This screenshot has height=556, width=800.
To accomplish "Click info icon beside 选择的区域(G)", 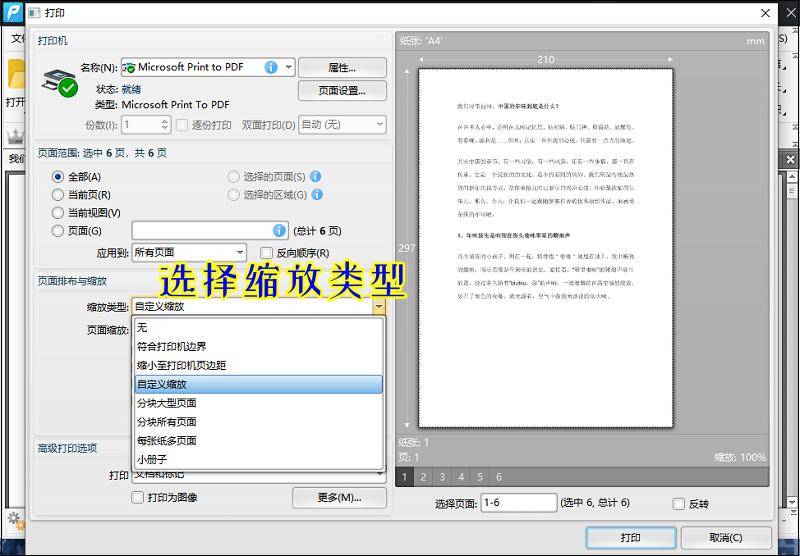I will [317, 194].
